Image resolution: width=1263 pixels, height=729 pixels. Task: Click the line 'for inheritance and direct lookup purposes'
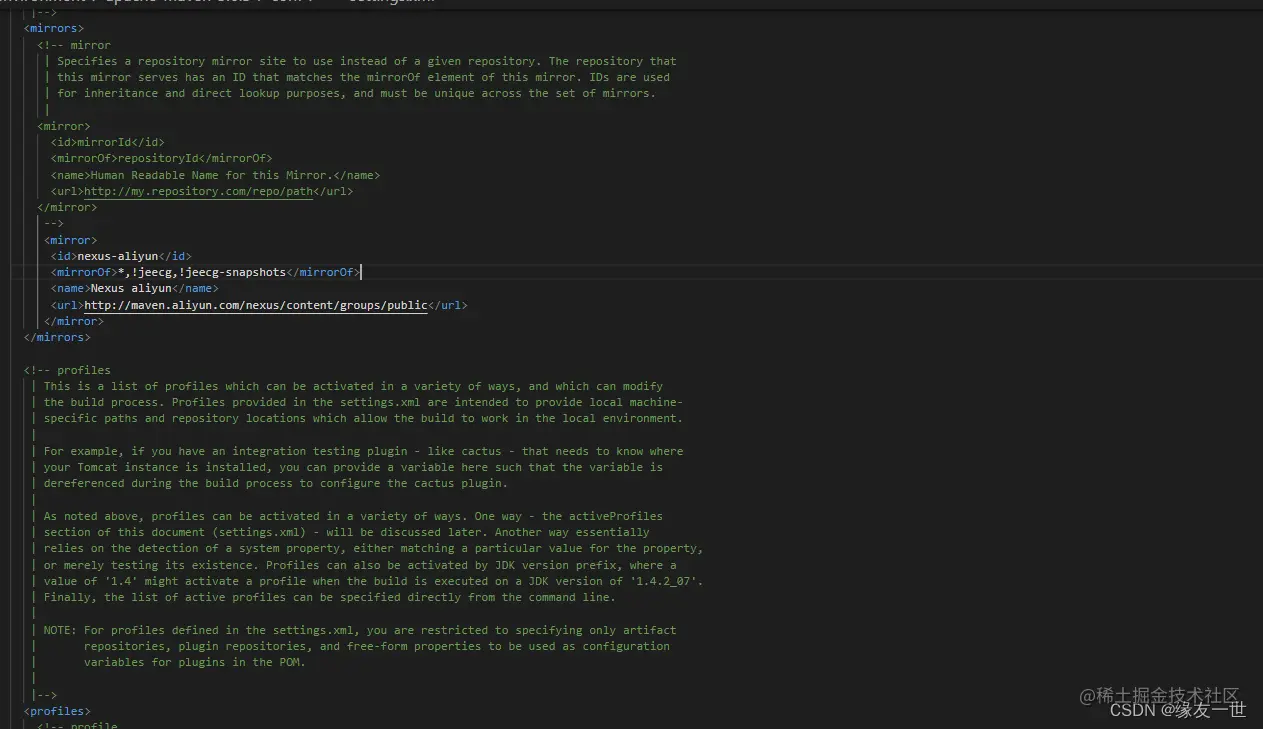(356, 93)
